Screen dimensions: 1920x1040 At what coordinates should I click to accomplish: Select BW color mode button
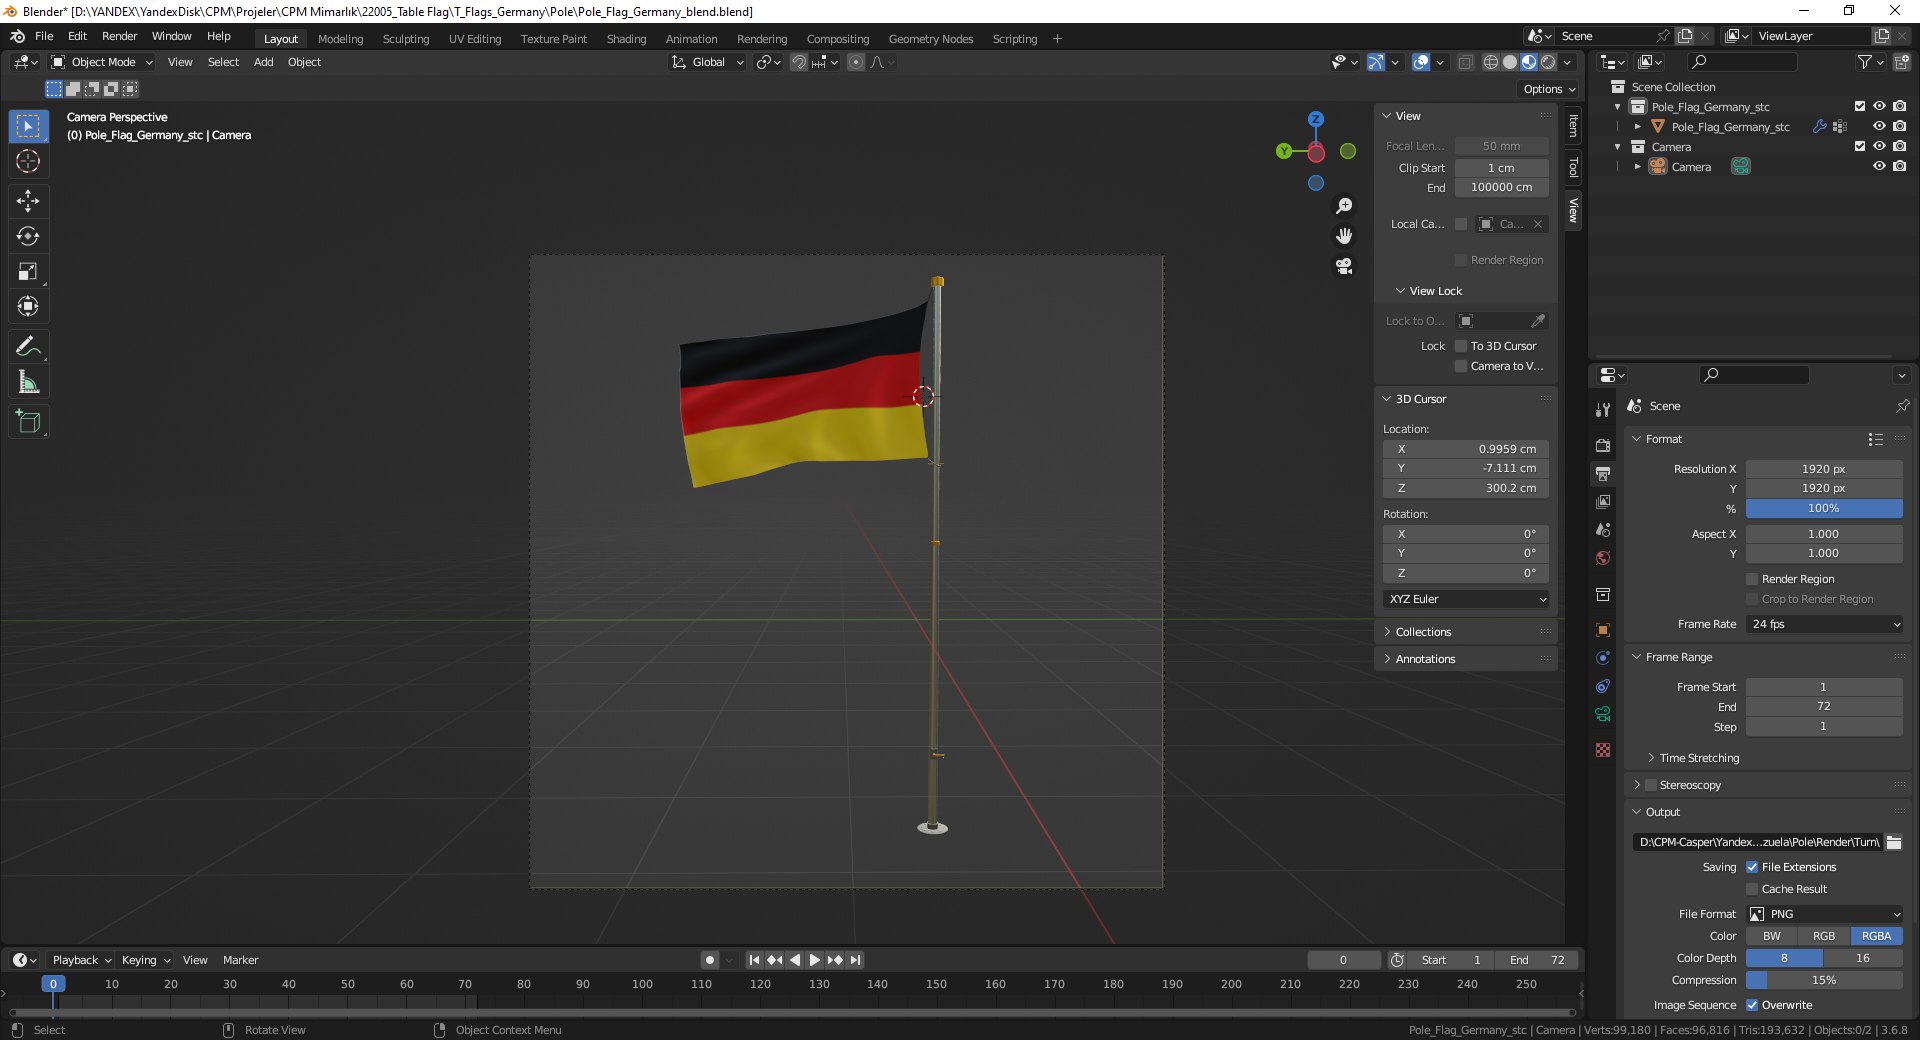pos(1772,936)
